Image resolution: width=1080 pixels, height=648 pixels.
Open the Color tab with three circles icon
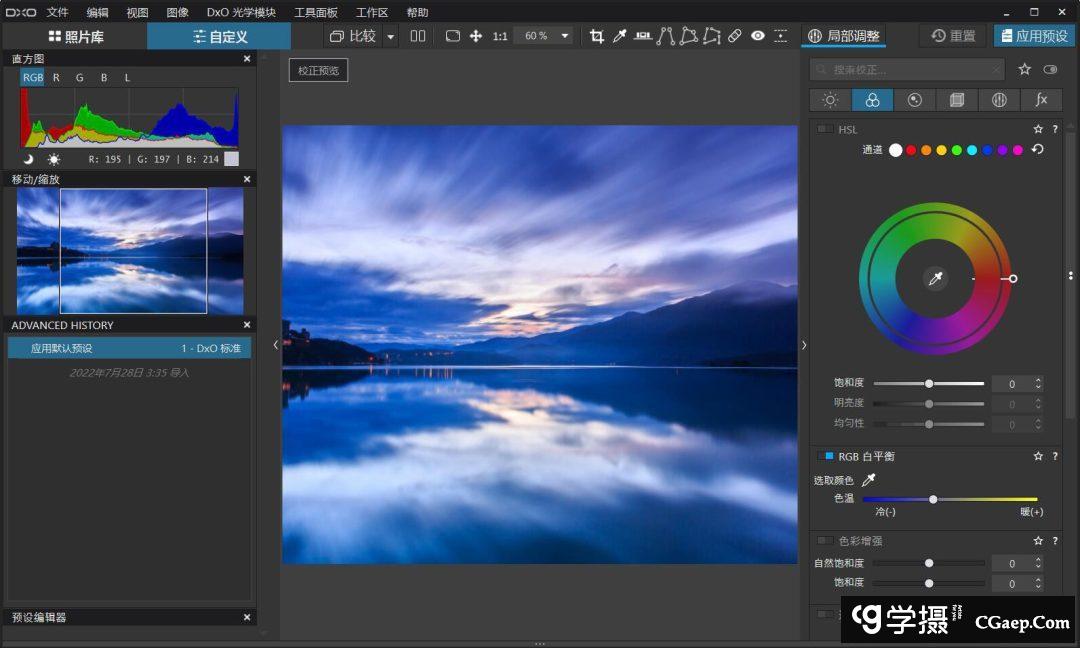coord(872,100)
